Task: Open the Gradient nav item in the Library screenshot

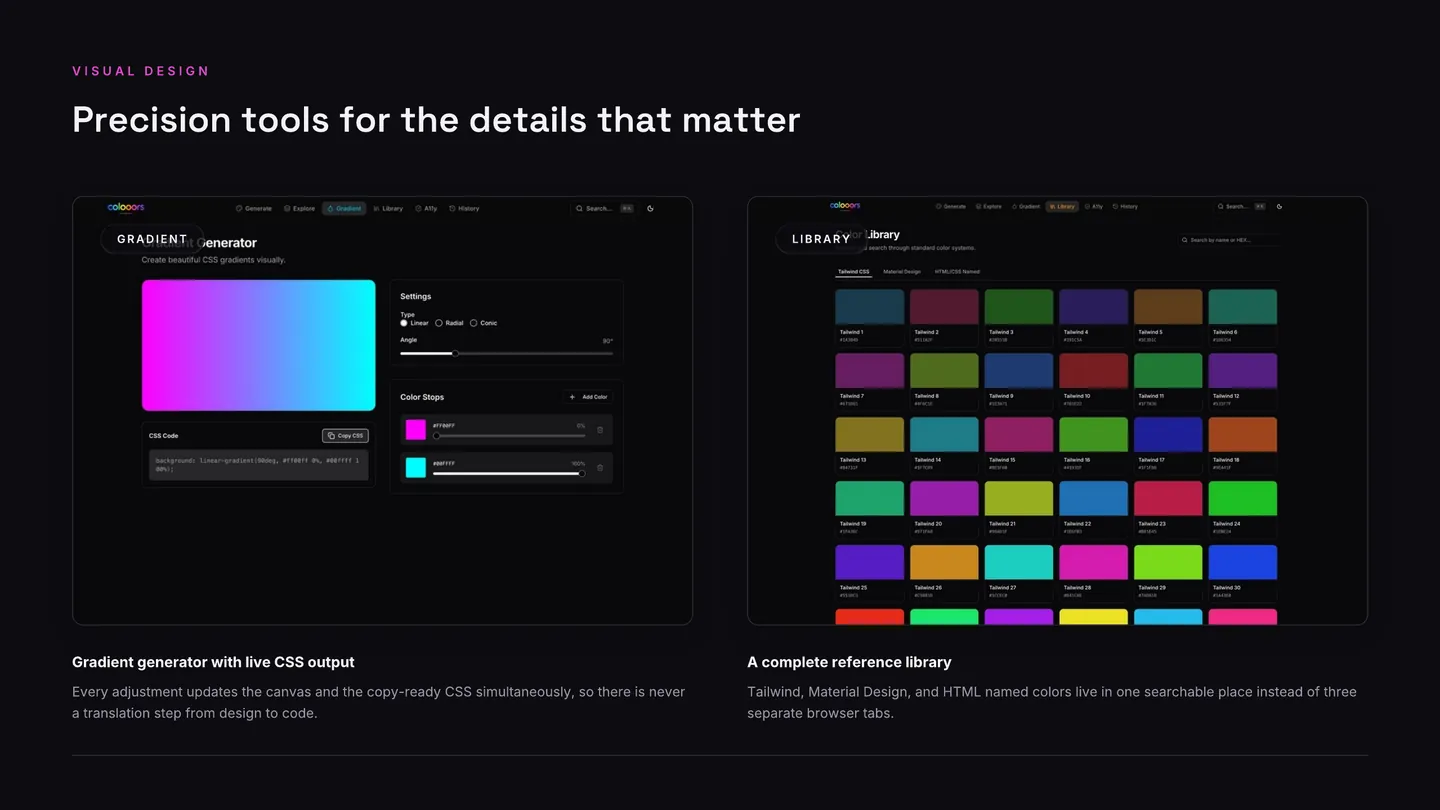Action: click(x=1026, y=207)
